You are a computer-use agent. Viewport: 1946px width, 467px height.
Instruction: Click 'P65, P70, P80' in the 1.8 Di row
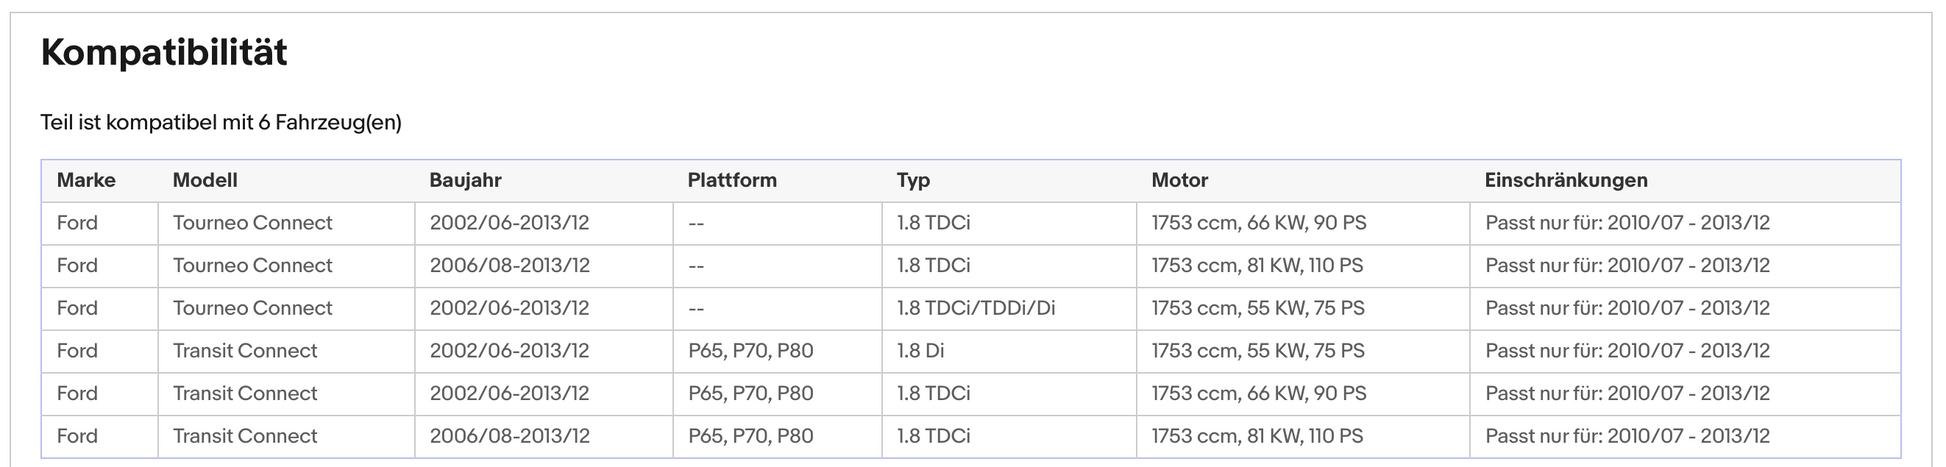tap(750, 351)
